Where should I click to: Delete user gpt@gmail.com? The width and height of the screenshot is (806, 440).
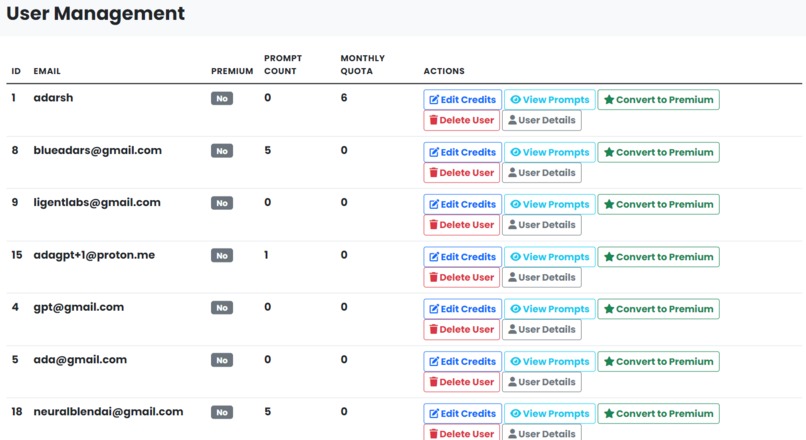point(462,329)
